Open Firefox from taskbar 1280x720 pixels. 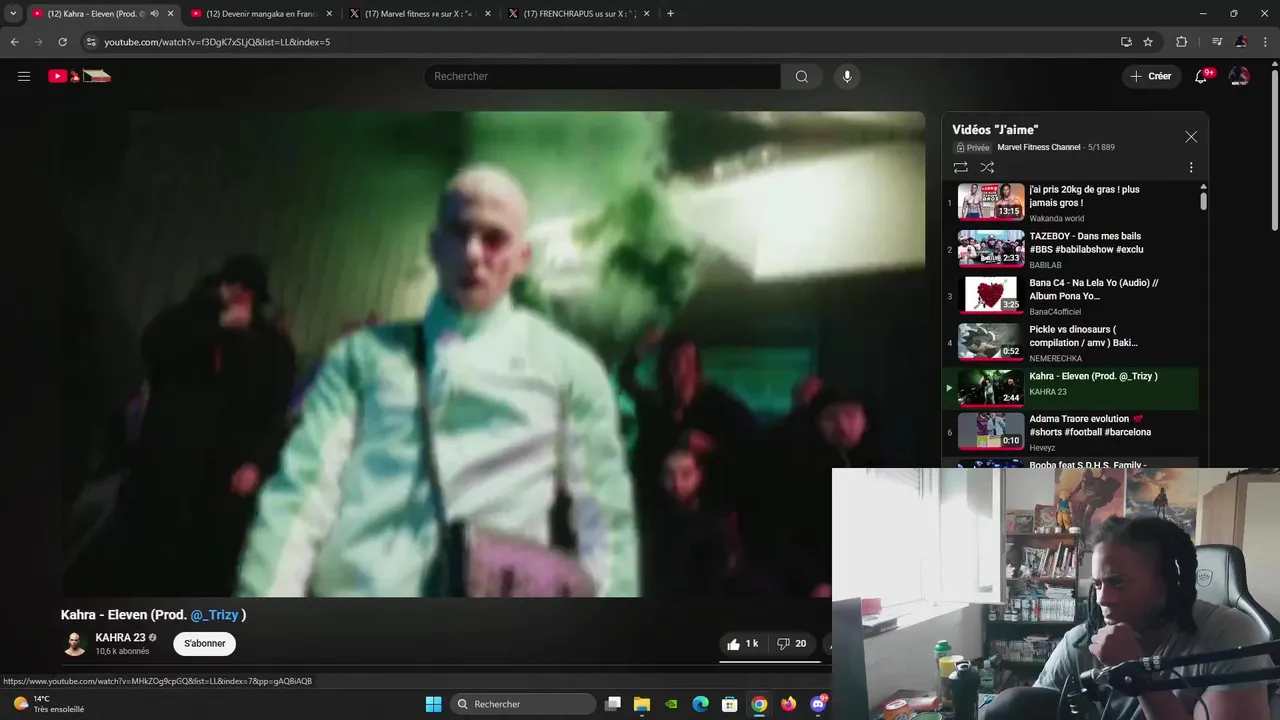point(789,704)
